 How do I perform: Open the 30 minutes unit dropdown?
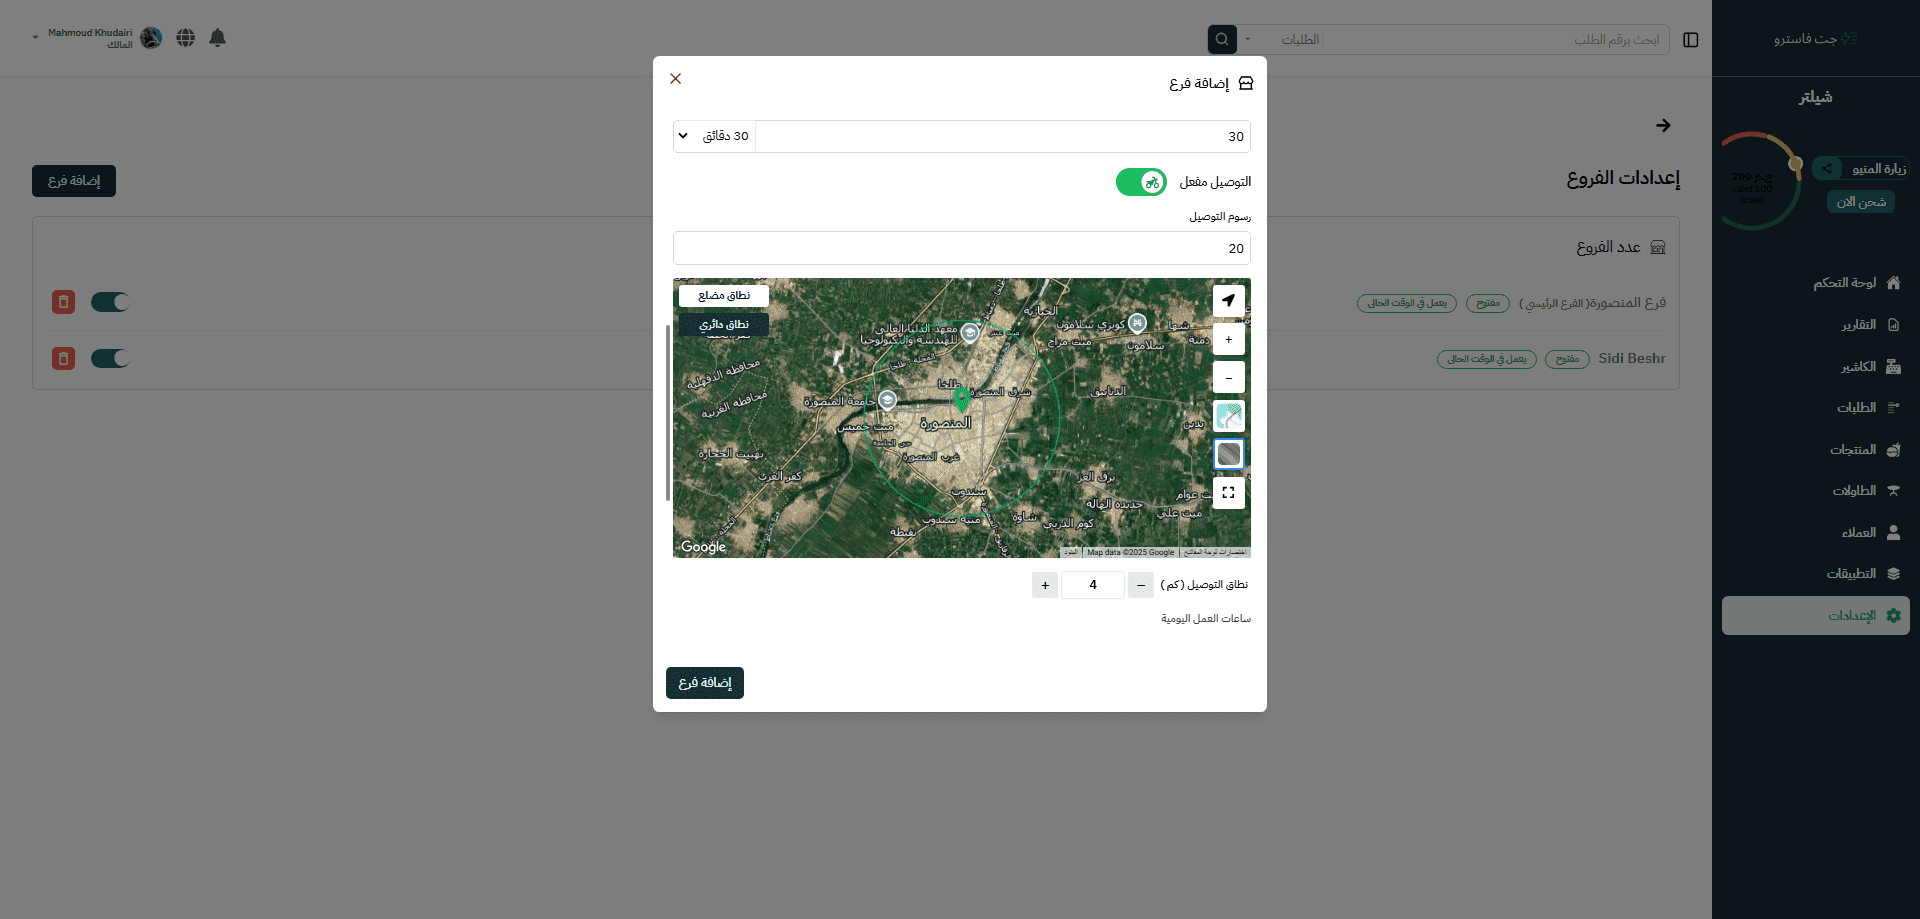[x=714, y=136]
